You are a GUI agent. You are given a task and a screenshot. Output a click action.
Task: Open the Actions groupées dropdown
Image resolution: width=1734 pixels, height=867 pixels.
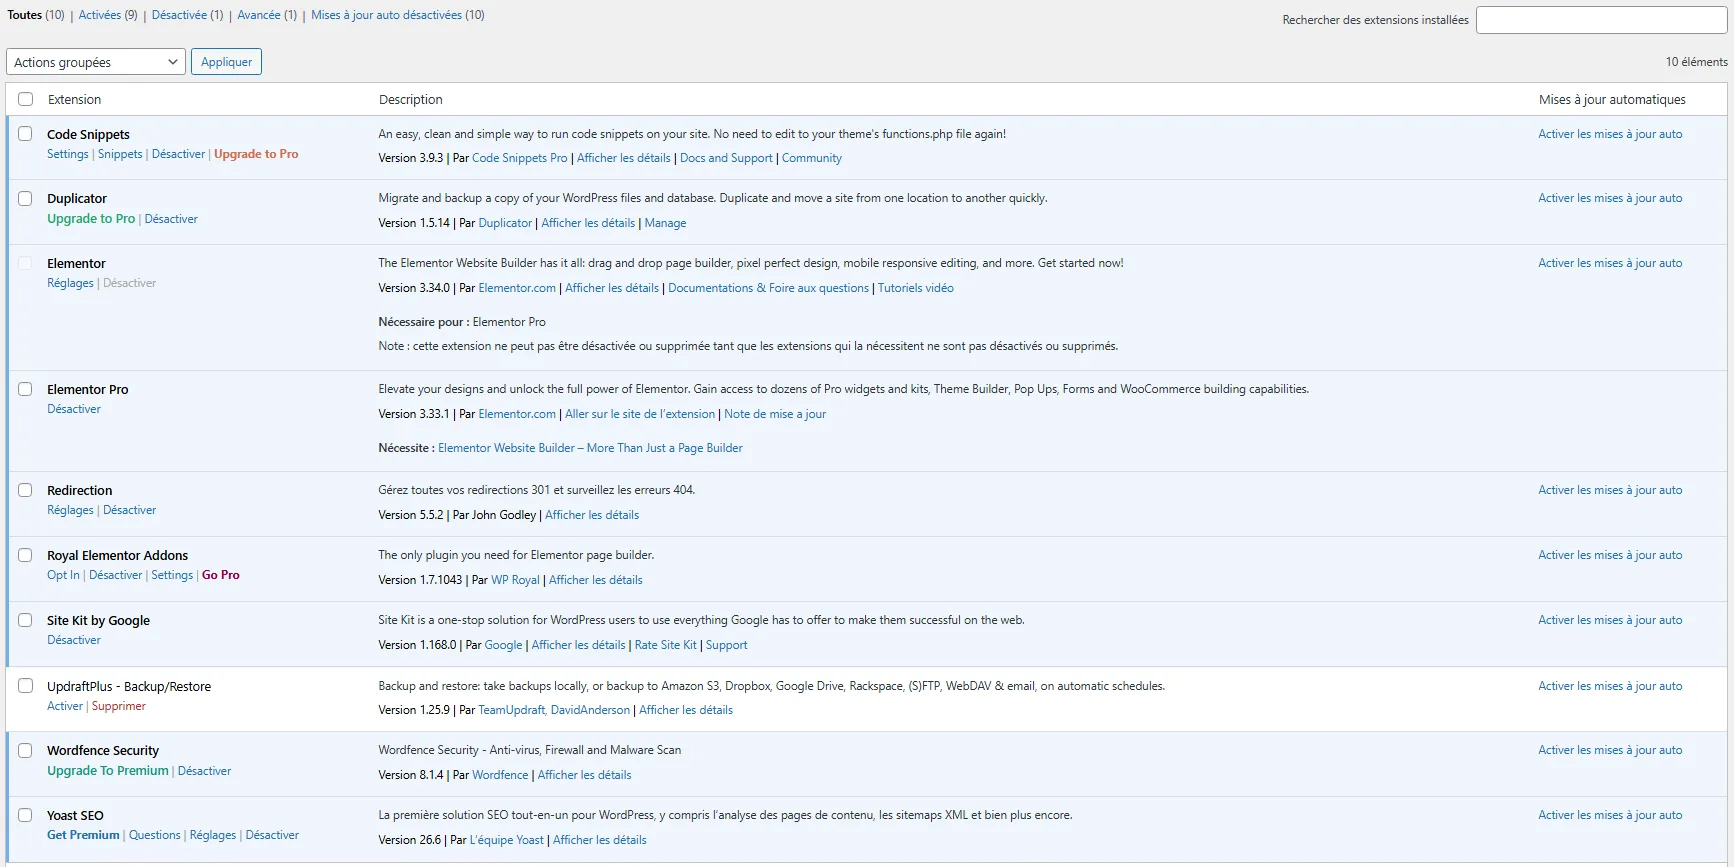(96, 62)
